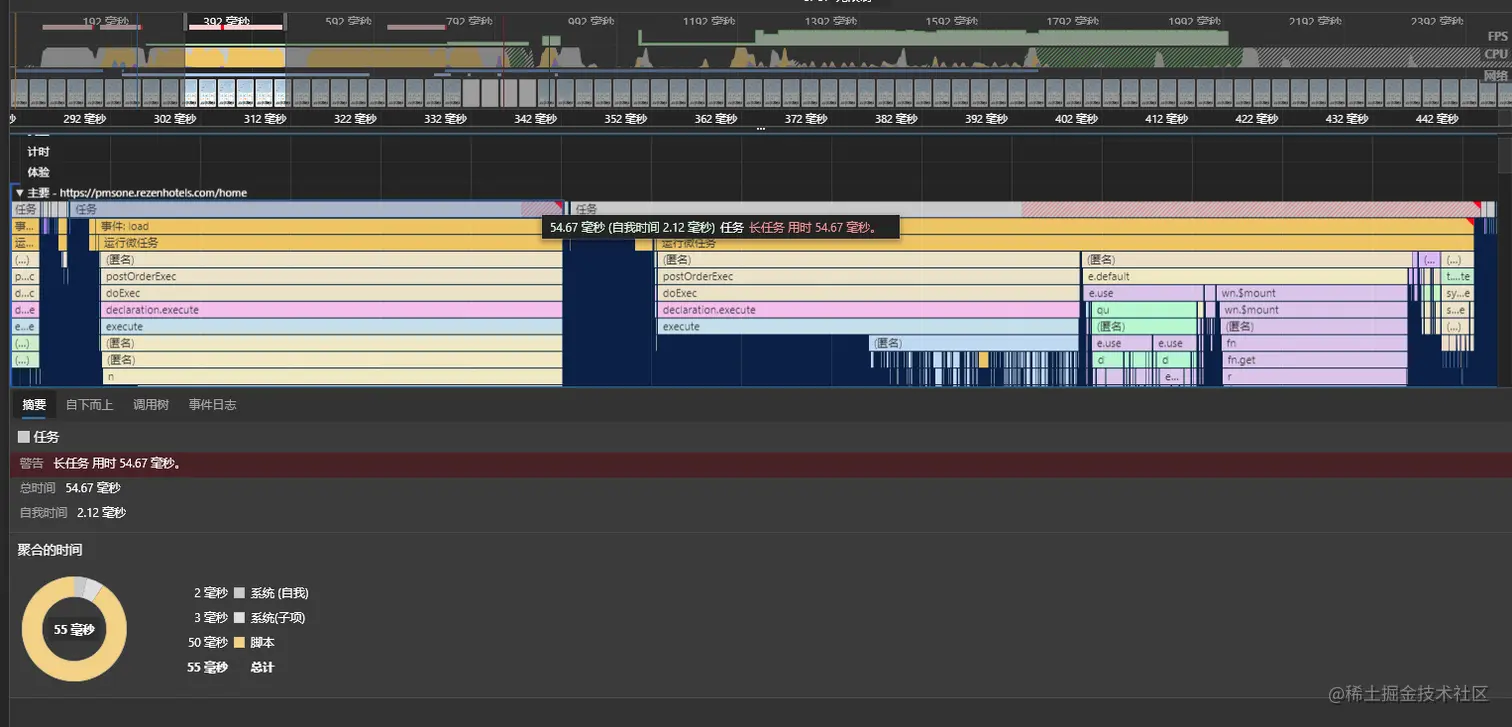Click the 442 毫秒 ruler mark

[x=1436, y=119]
